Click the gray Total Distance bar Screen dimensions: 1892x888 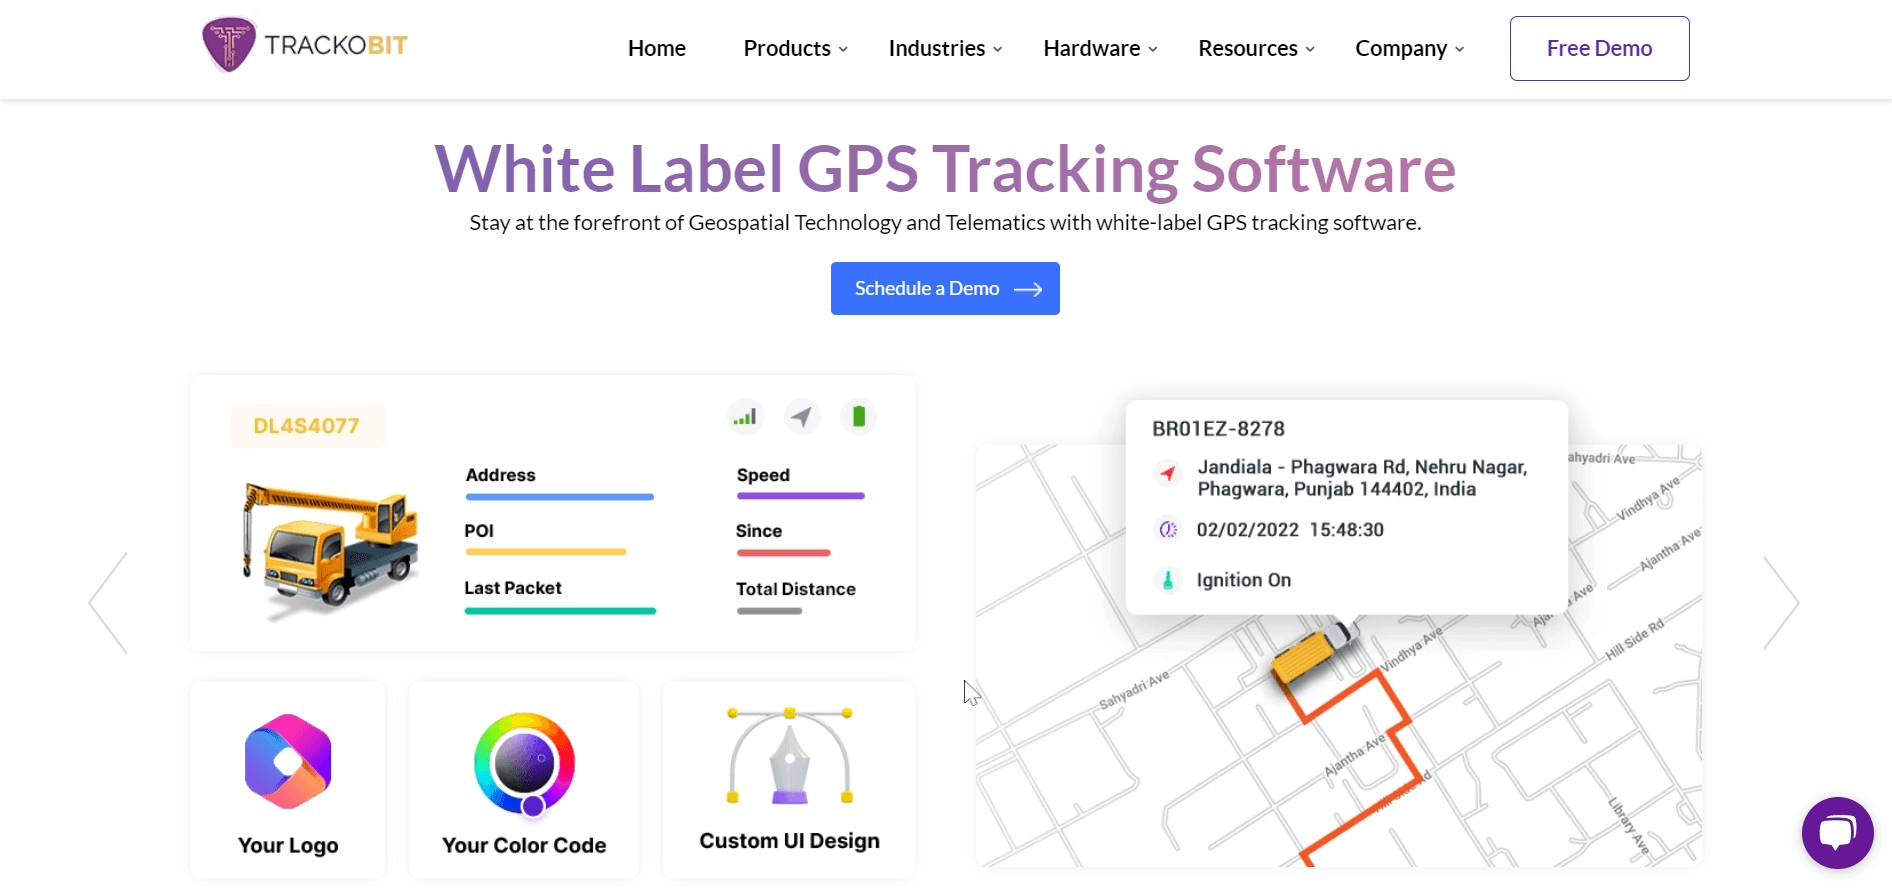coord(769,611)
